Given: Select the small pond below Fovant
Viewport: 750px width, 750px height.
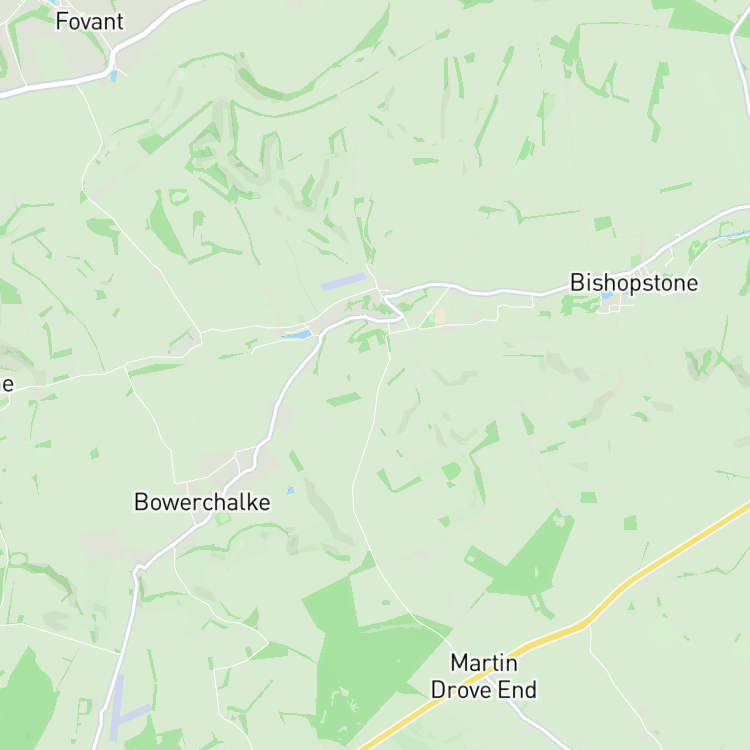Looking at the screenshot, I should pyautogui.click(x=113, y=76).
